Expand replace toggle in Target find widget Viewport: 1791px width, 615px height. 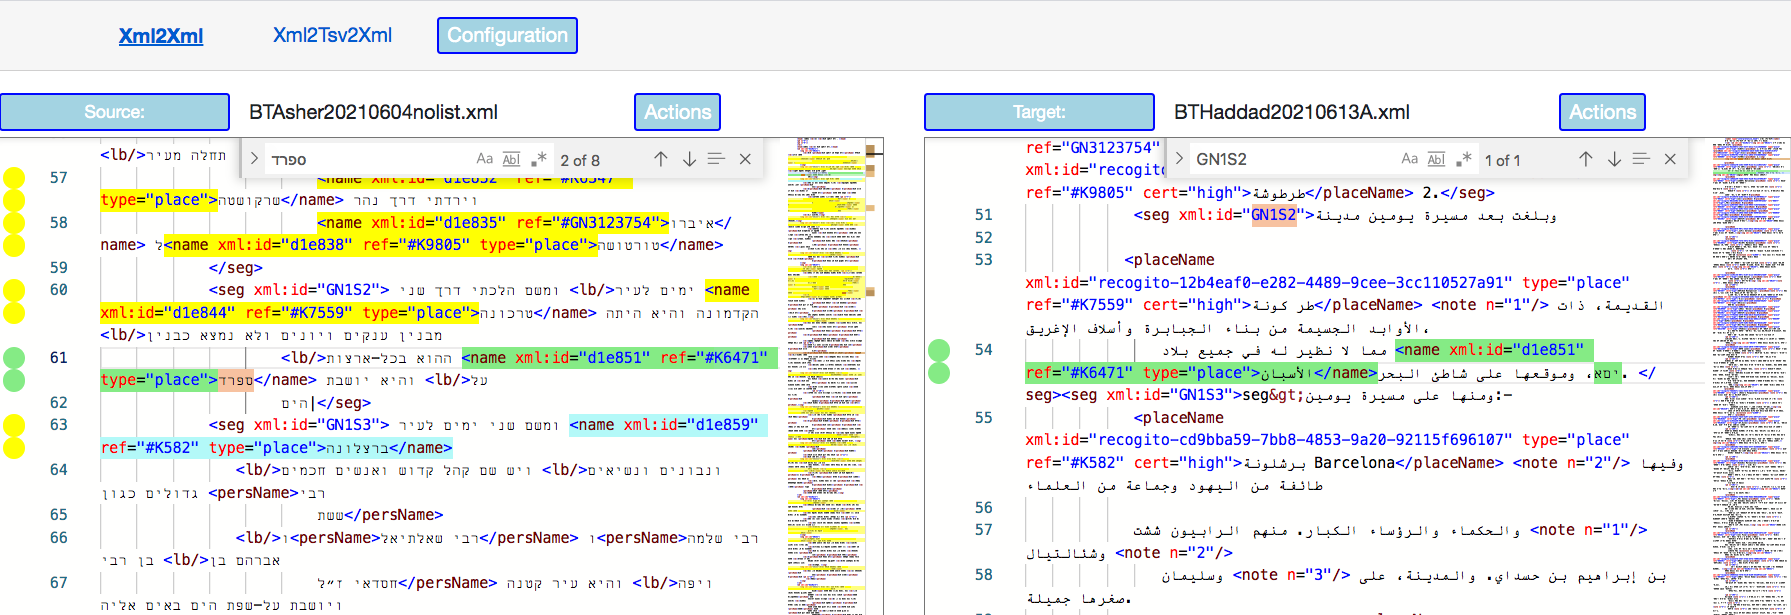1179,159
